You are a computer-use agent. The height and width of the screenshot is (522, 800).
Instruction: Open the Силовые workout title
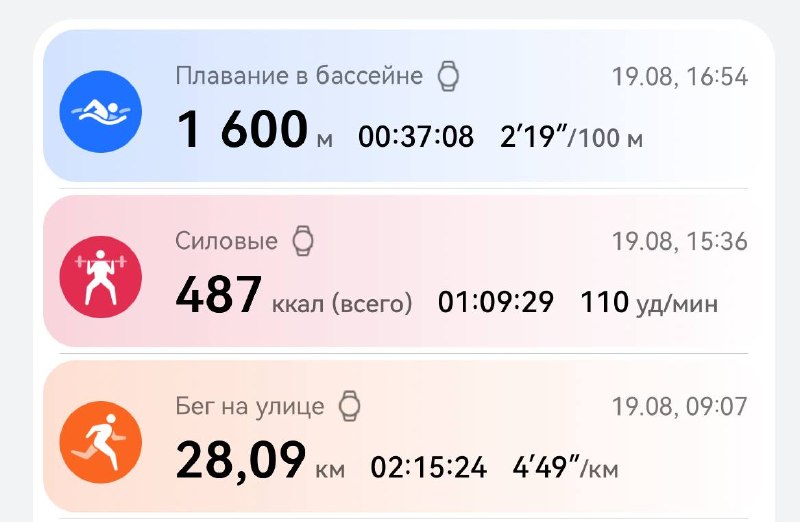coord(227,241)
